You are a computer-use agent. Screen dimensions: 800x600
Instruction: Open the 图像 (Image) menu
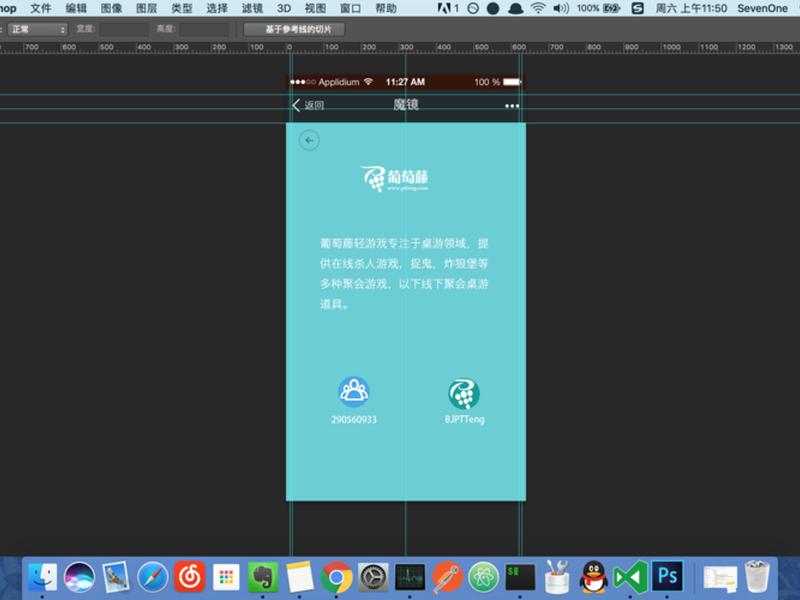(x=111, y=8)
